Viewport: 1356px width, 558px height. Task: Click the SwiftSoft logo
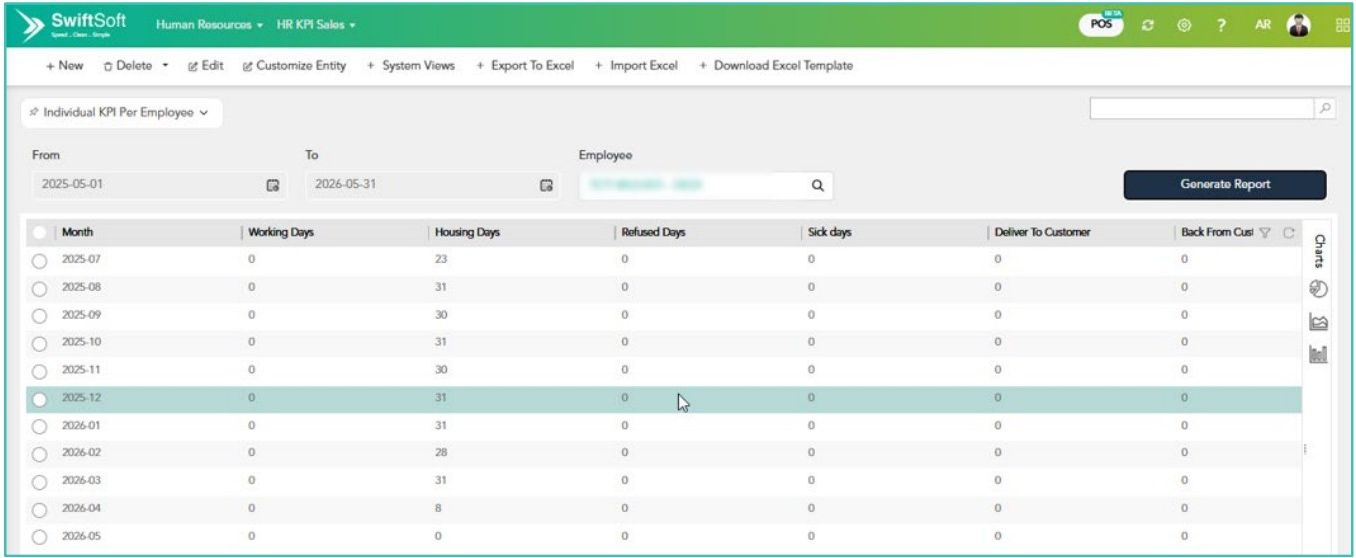[x=74, y=23]
